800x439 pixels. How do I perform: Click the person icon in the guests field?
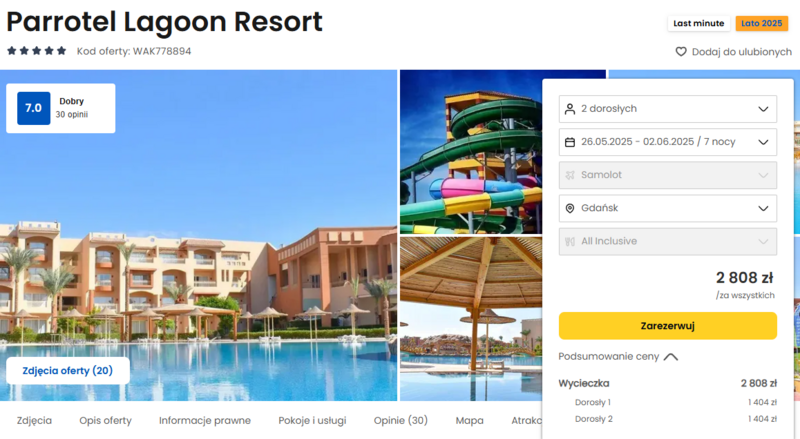click(x=570, y=109)
